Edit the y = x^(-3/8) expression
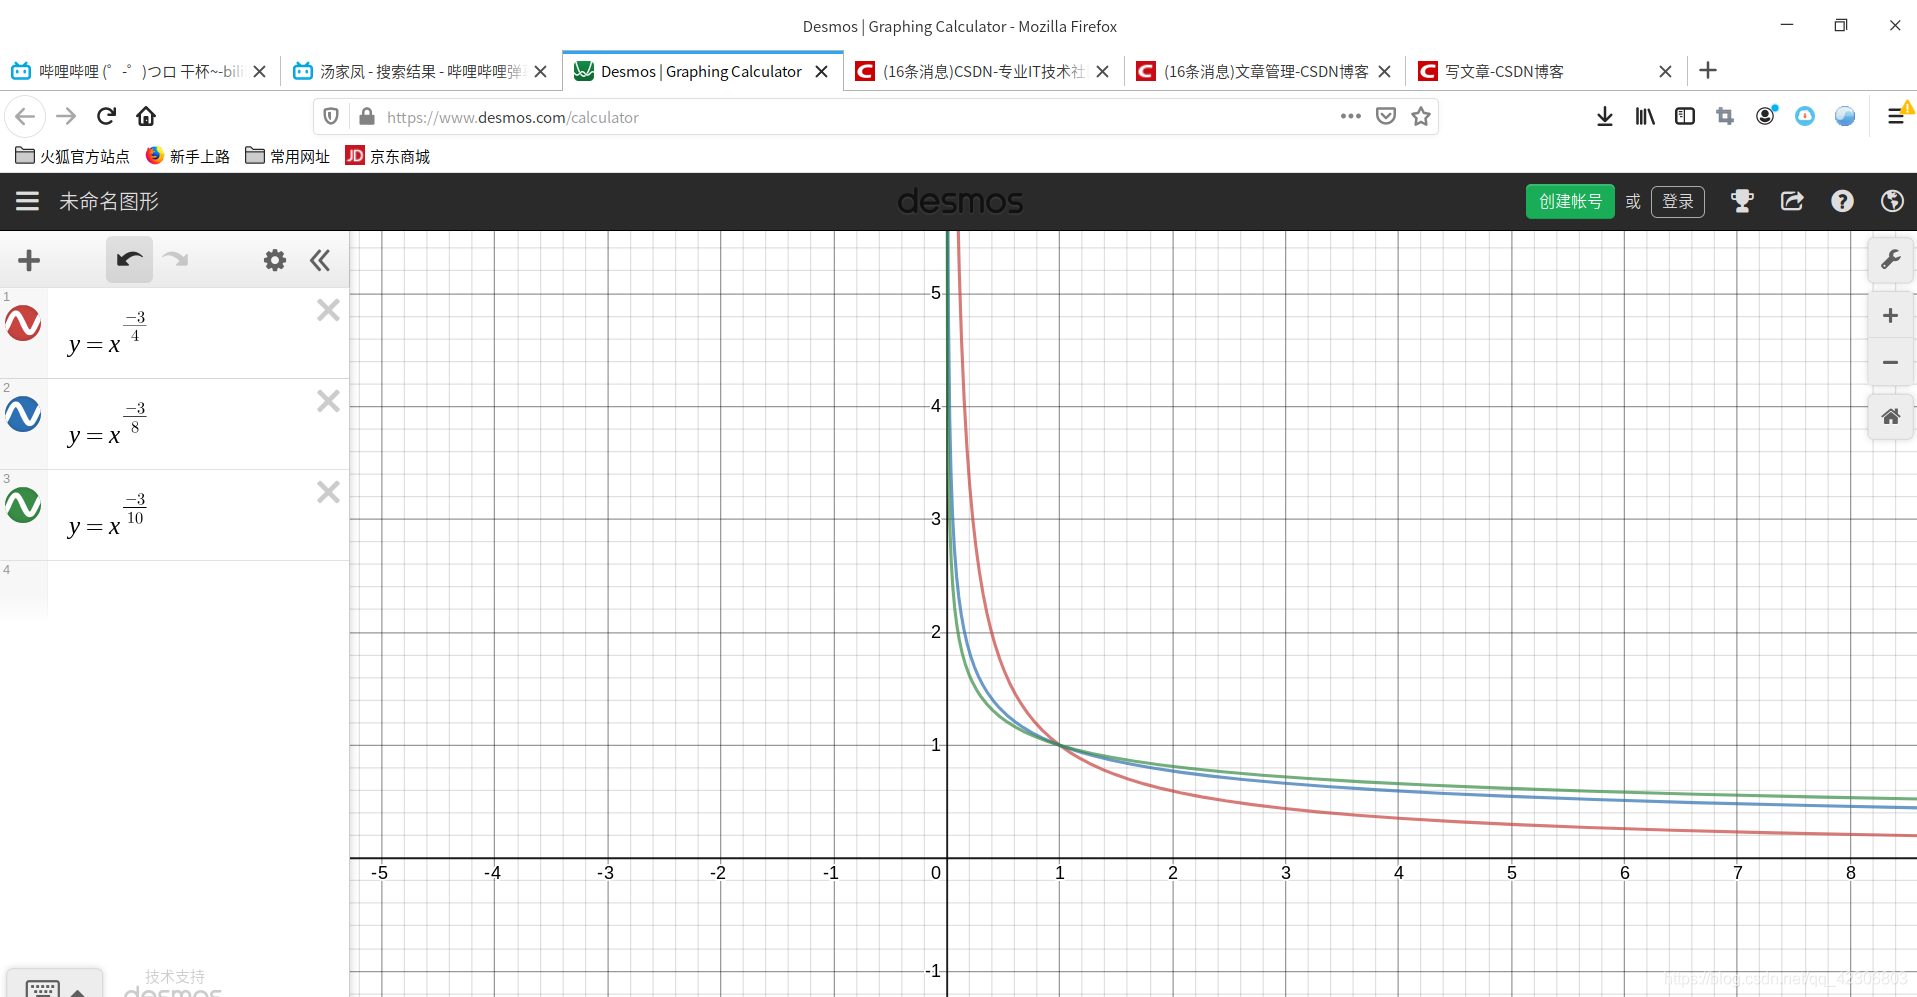 point(107,424)
